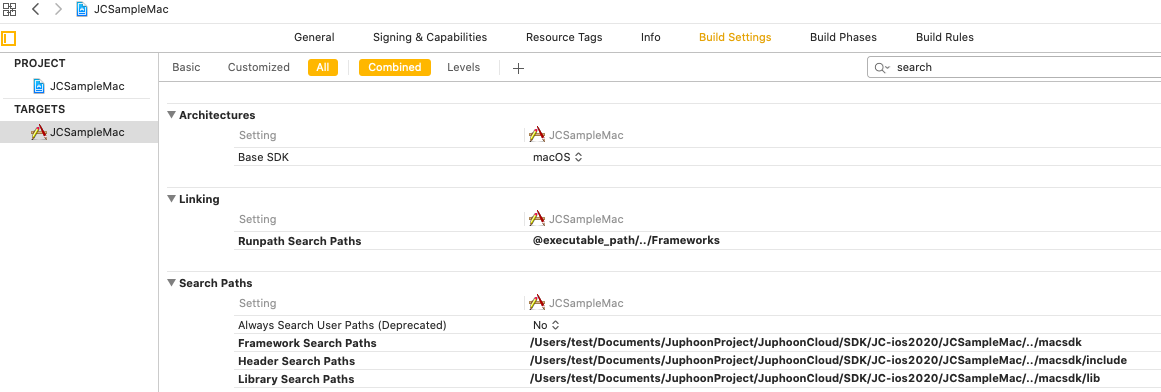Open the Build Phases tab

pyautogui.click(x=843, y=37)
